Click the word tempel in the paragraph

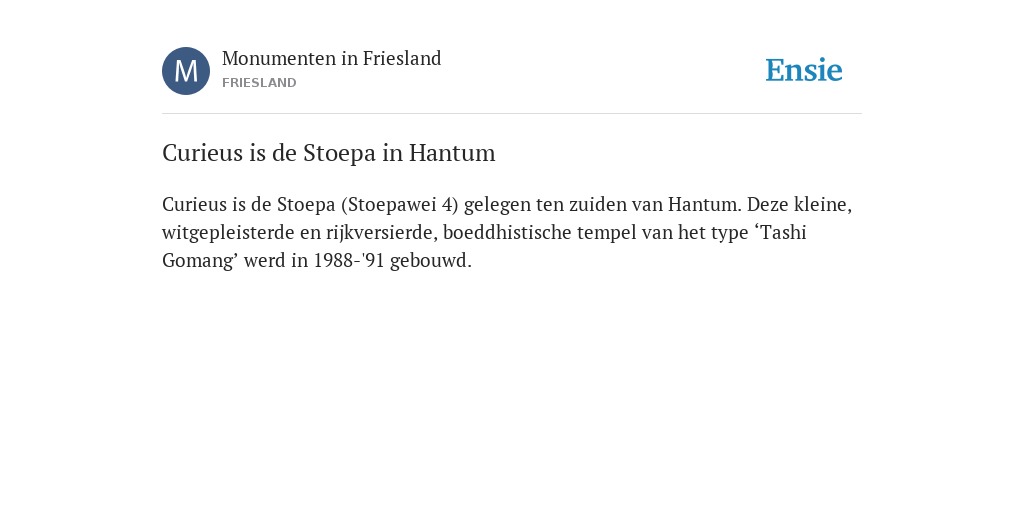(605, 233)
